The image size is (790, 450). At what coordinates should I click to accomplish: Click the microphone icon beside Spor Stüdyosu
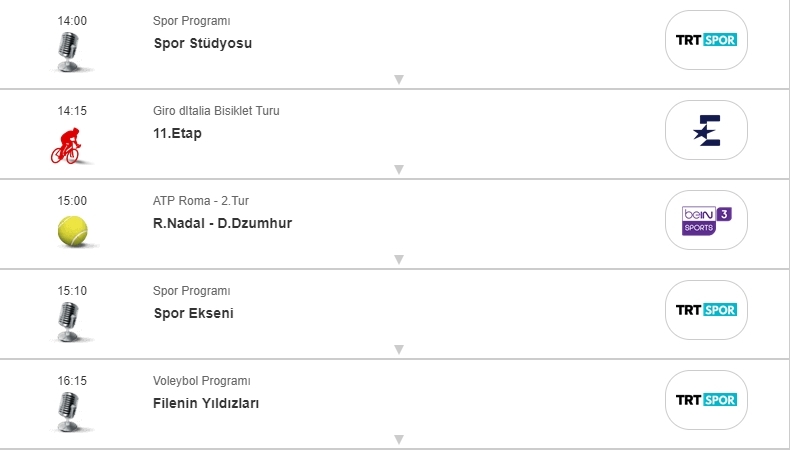68,51
